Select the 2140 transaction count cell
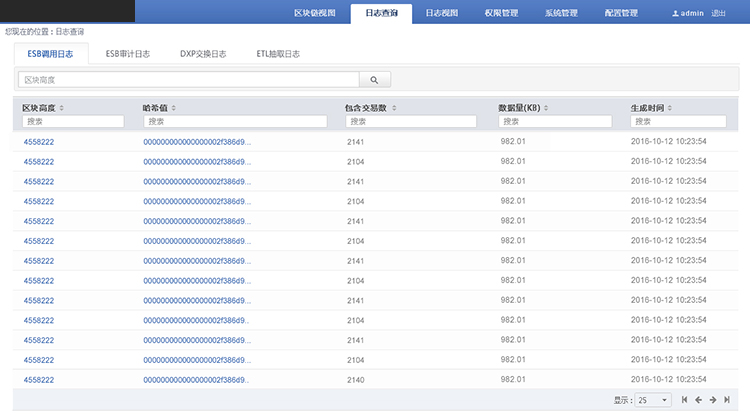Image resolution: width=750 pixels, height=420 pixels. pyautogui.click(x=355, y=380)
